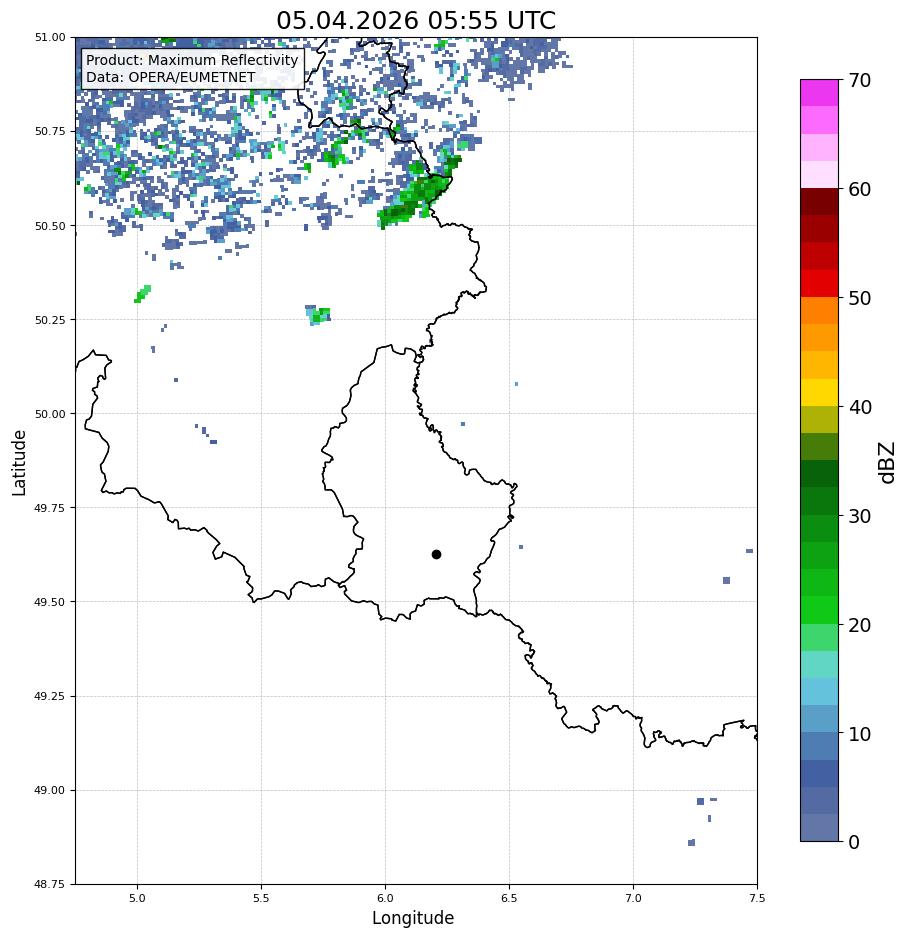Screen dimensions: 908x937
Task: Click the dark red swatch just below 60 dBZ
Action: pyautogui.click(x=820, y=202)
